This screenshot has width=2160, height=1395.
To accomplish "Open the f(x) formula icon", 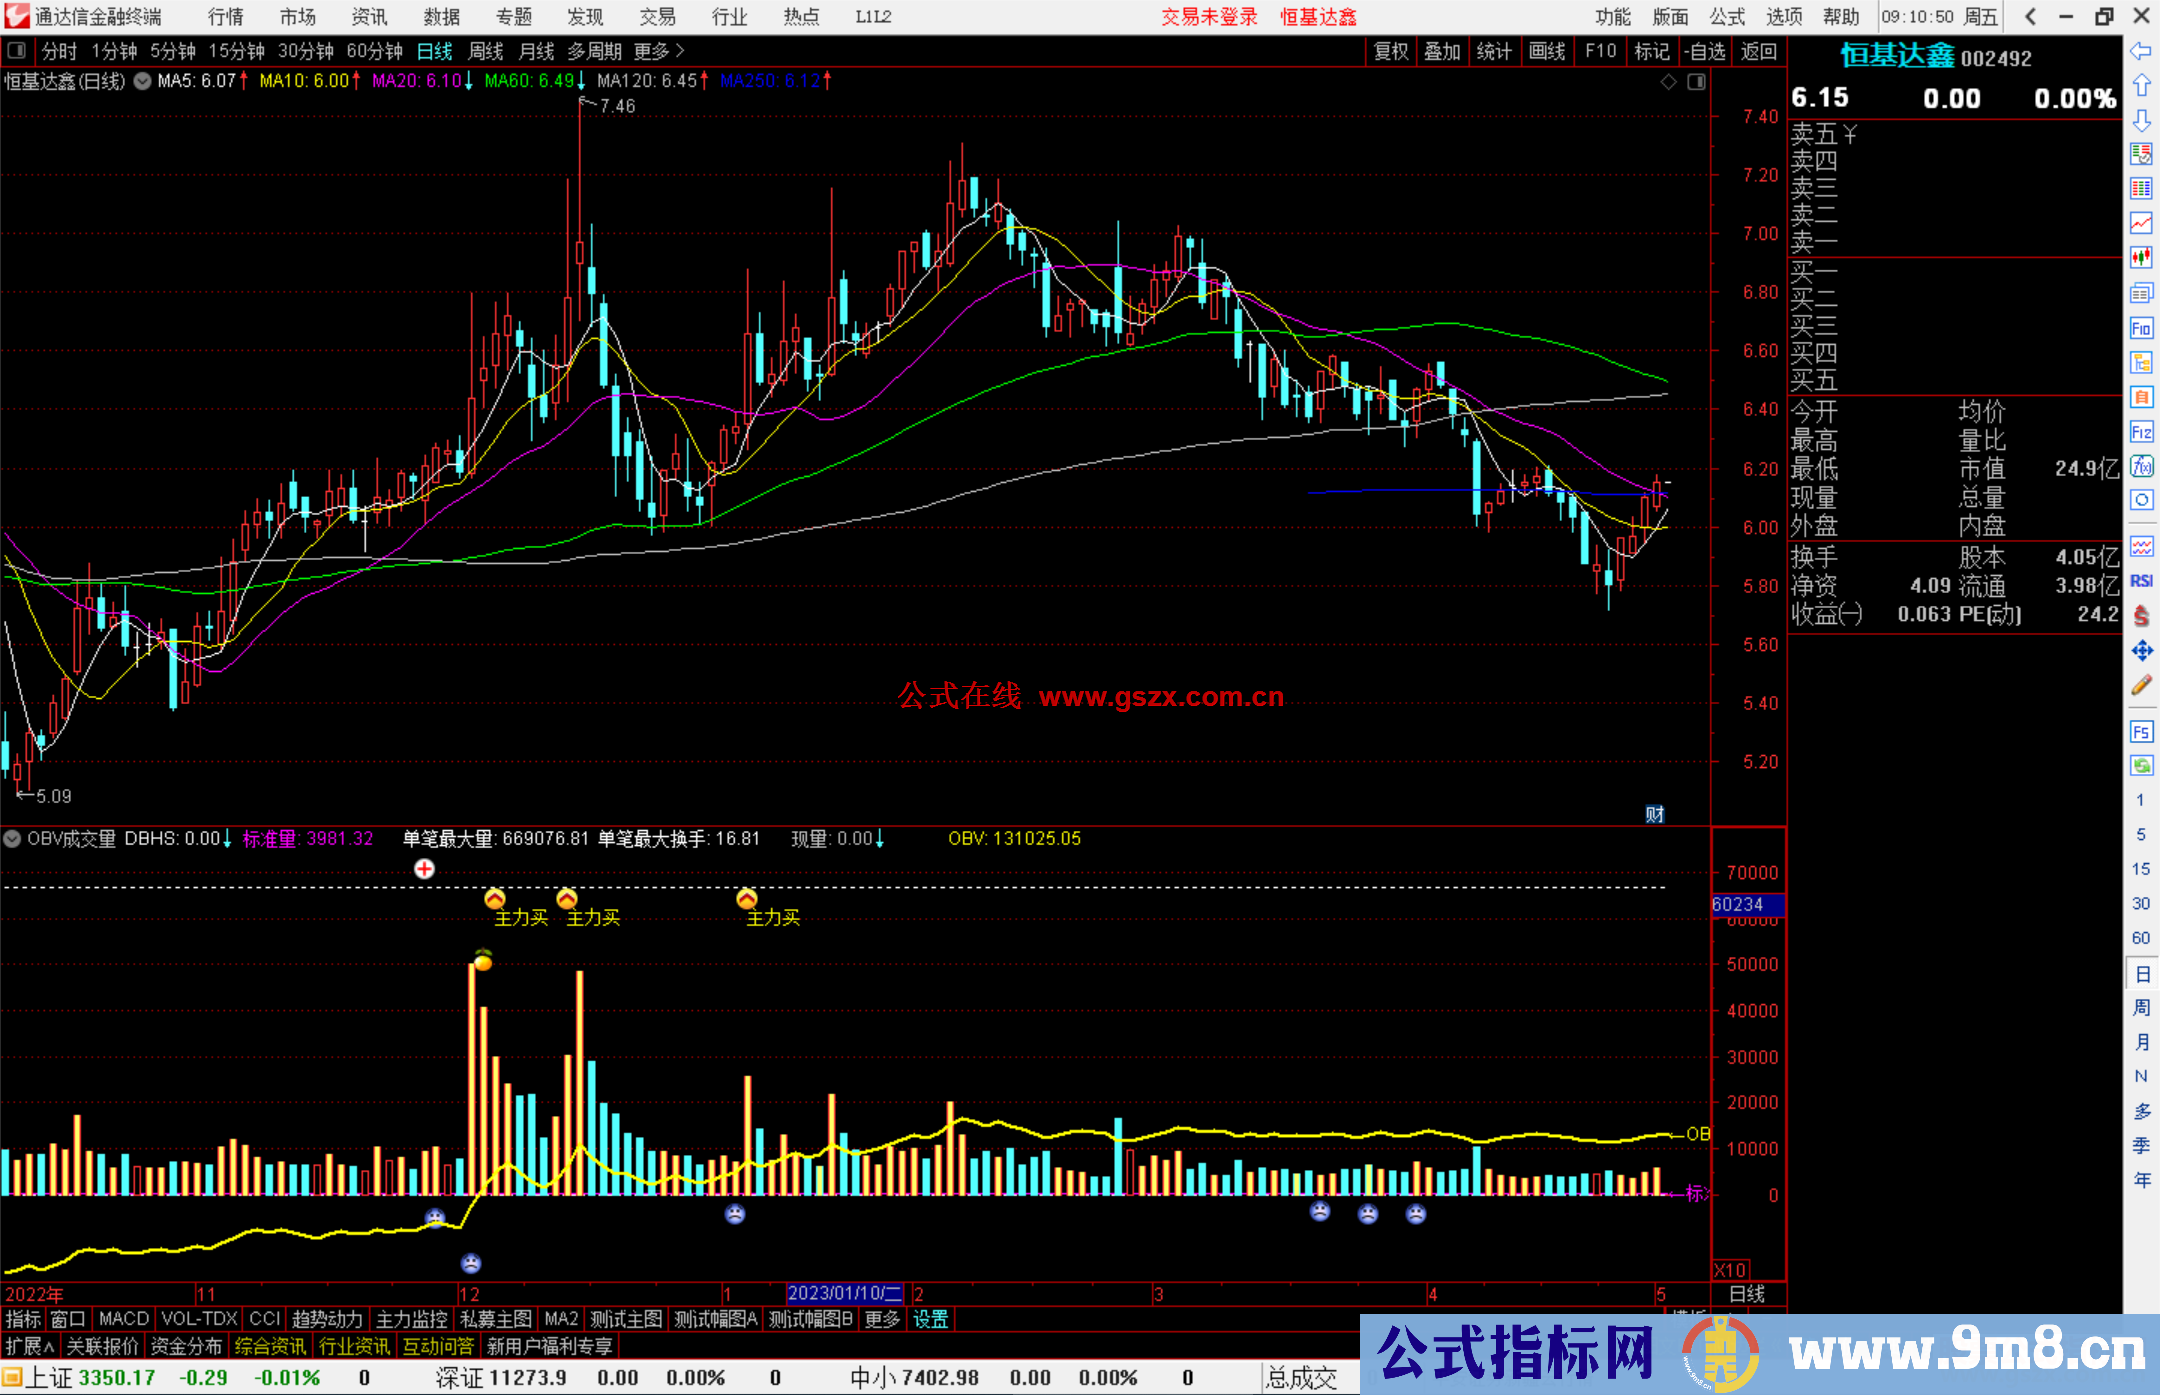I will [x=2141, y=466].
